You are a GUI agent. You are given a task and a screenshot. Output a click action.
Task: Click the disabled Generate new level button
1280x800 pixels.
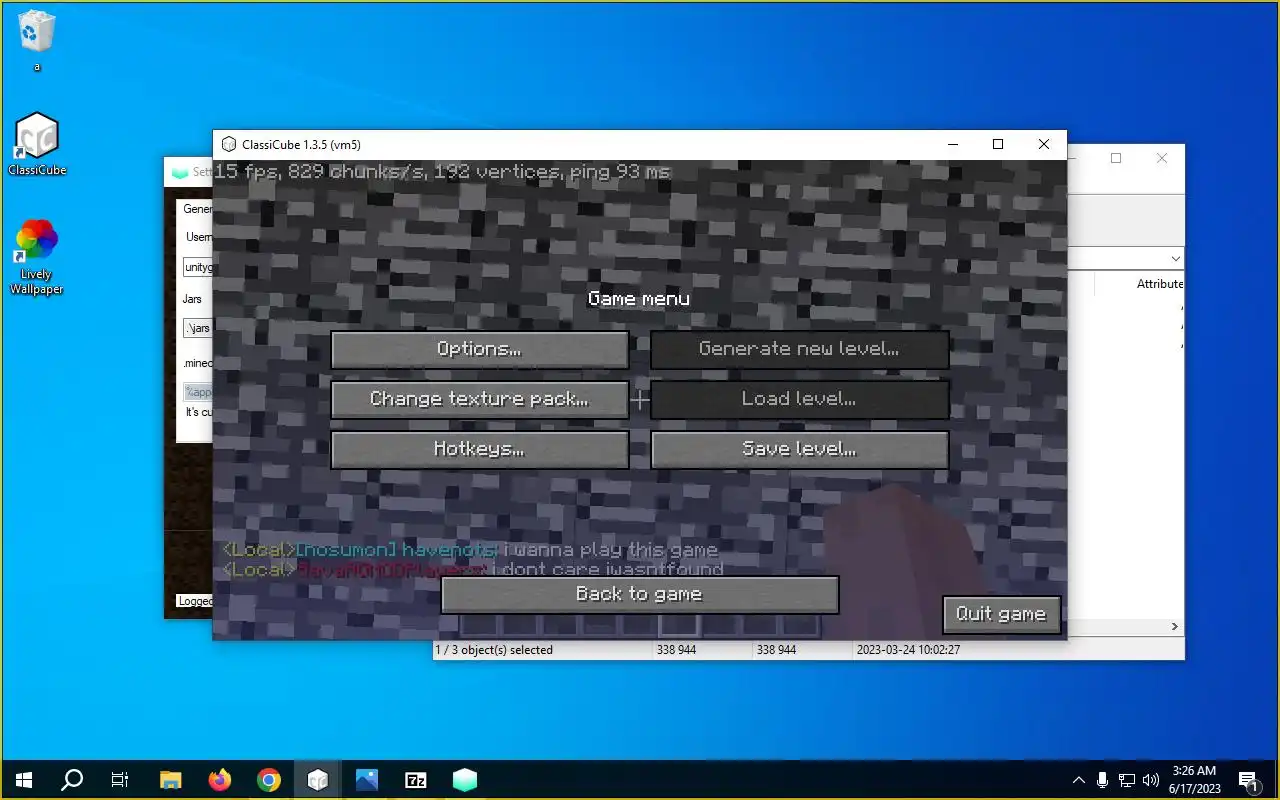click(x=799, y=350)
